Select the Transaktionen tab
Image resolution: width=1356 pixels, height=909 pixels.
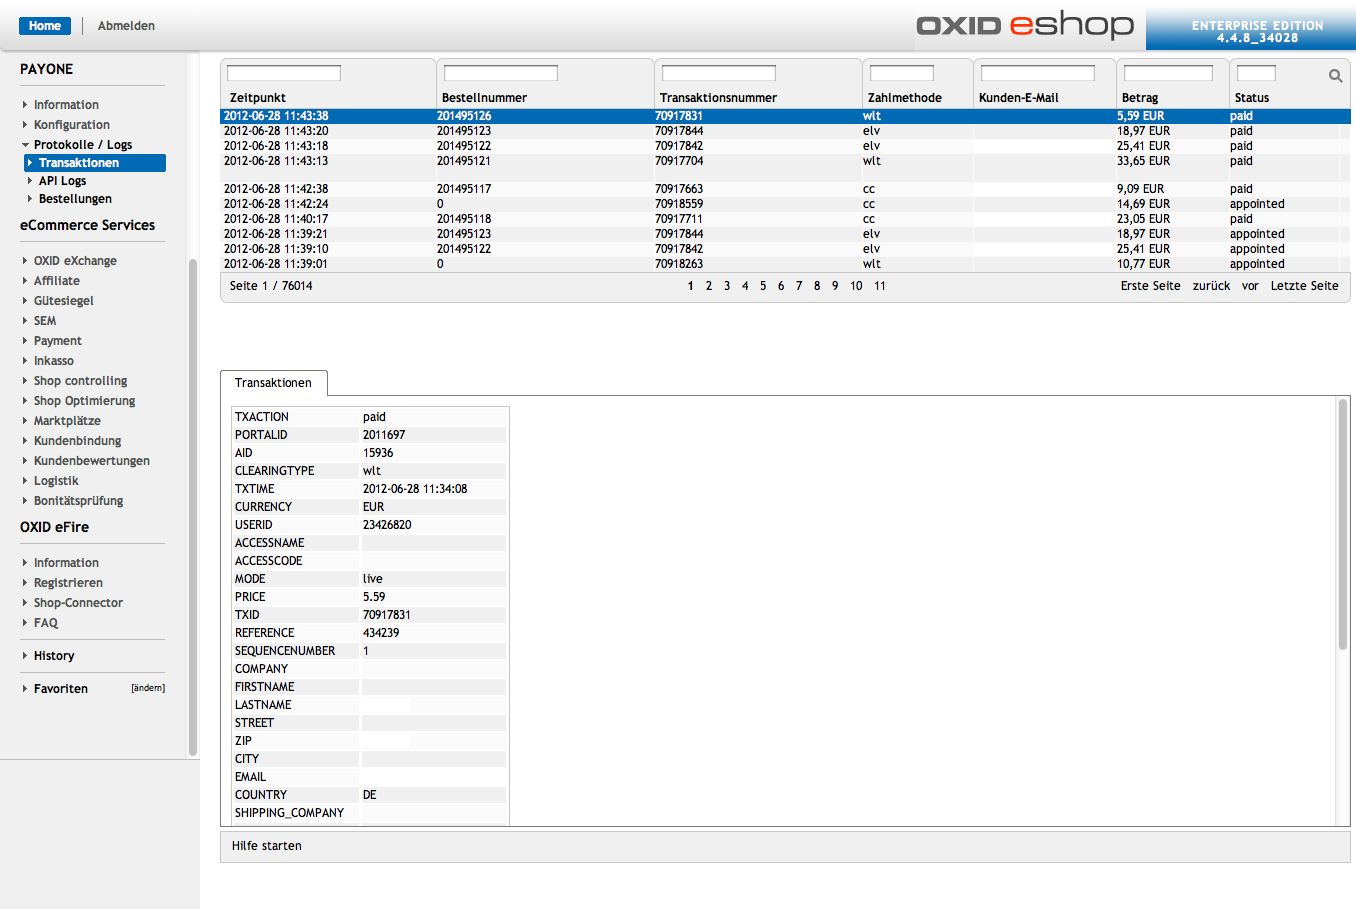click(273, 383)
